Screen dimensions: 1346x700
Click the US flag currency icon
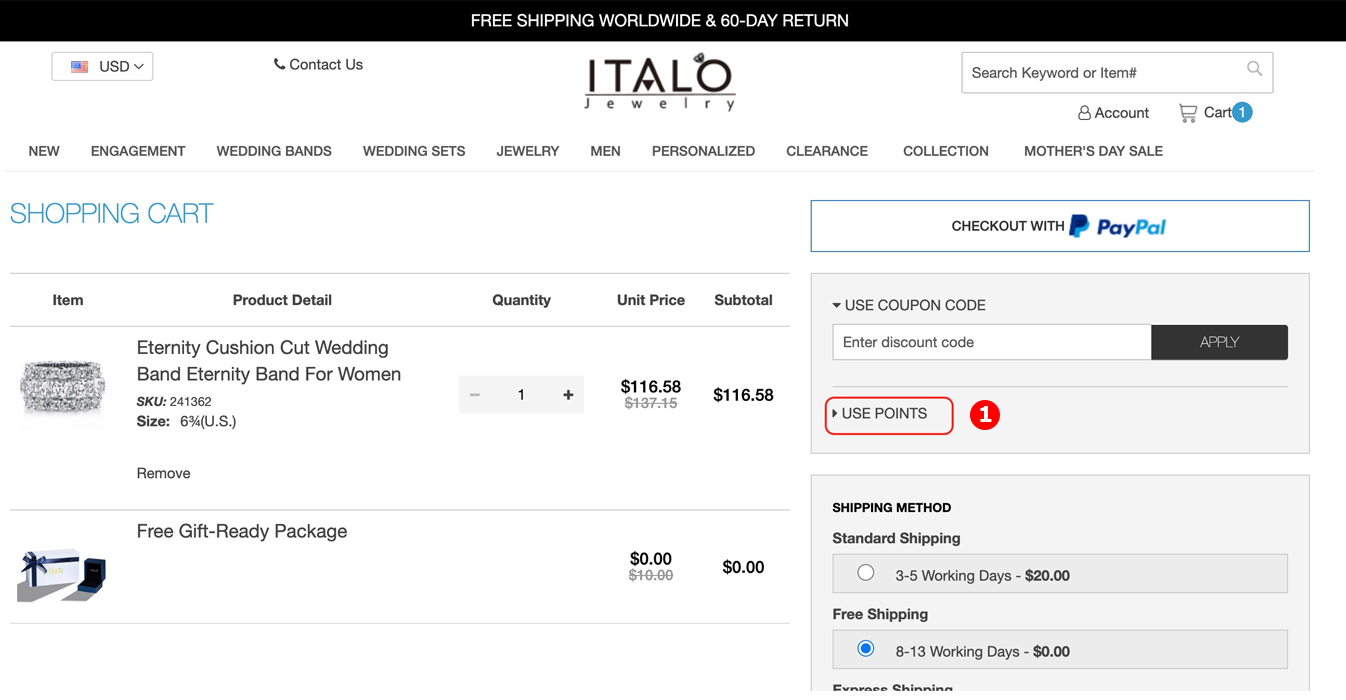point(80,67)
